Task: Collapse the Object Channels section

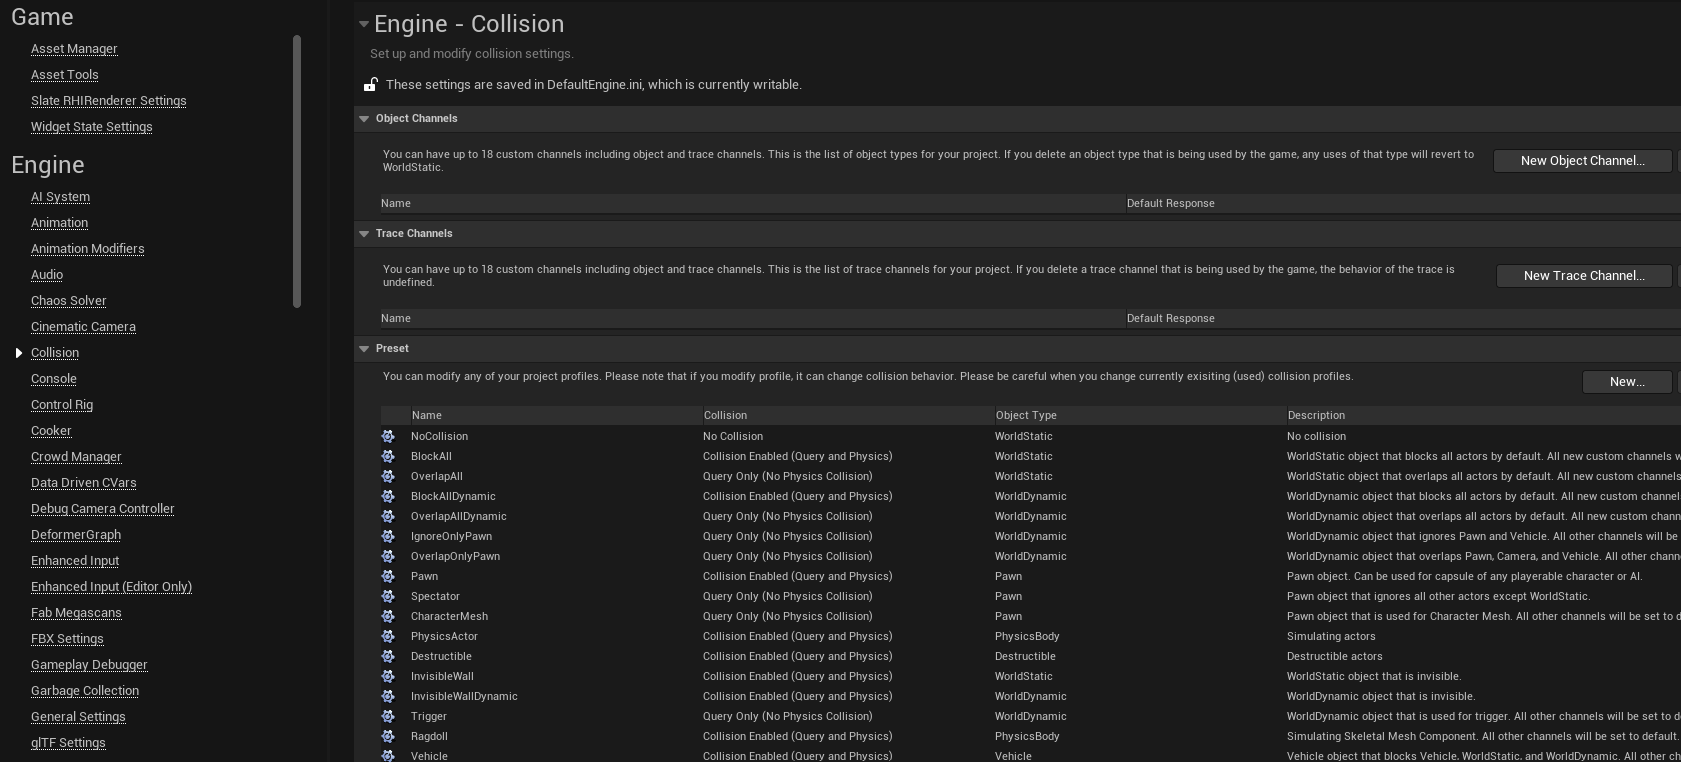Action: click(364, 119)
